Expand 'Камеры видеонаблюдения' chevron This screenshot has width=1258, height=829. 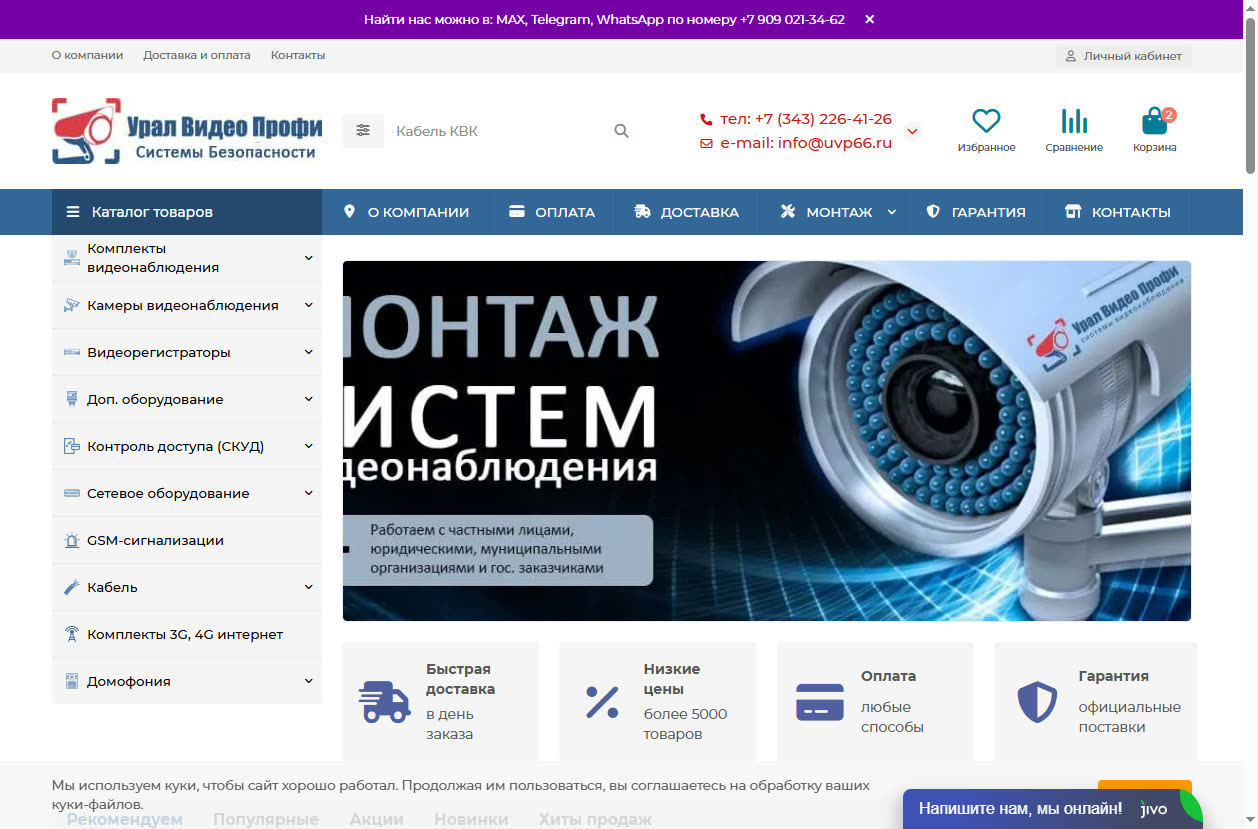pos(308,305)
